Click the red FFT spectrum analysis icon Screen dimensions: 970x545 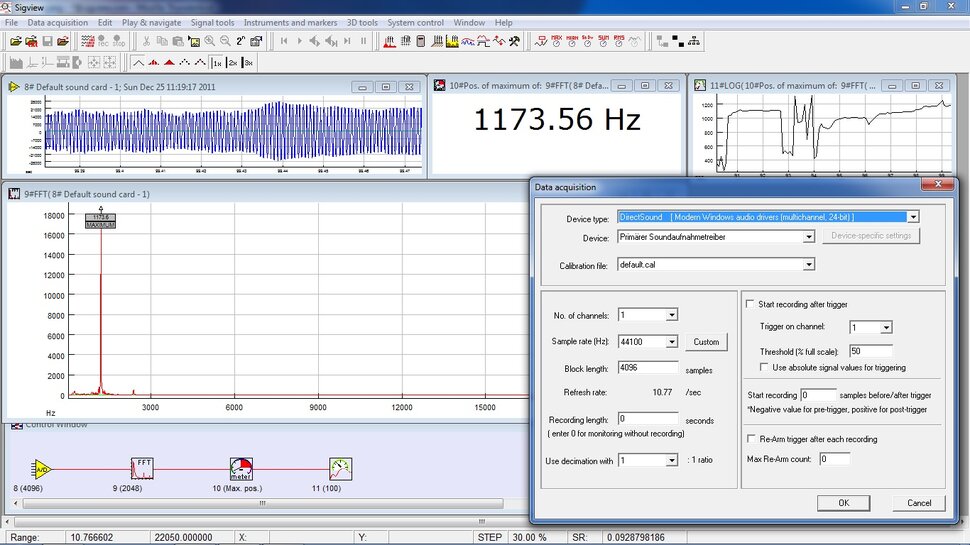point(390,41)
